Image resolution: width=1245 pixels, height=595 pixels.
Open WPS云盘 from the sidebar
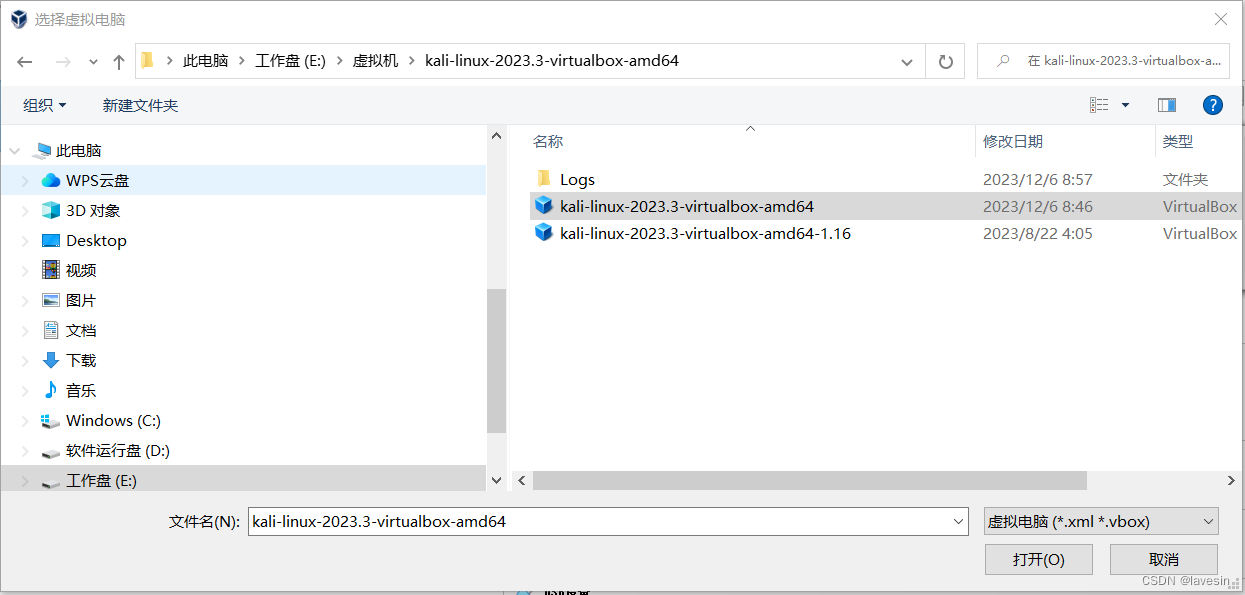[x=97, y=180]
